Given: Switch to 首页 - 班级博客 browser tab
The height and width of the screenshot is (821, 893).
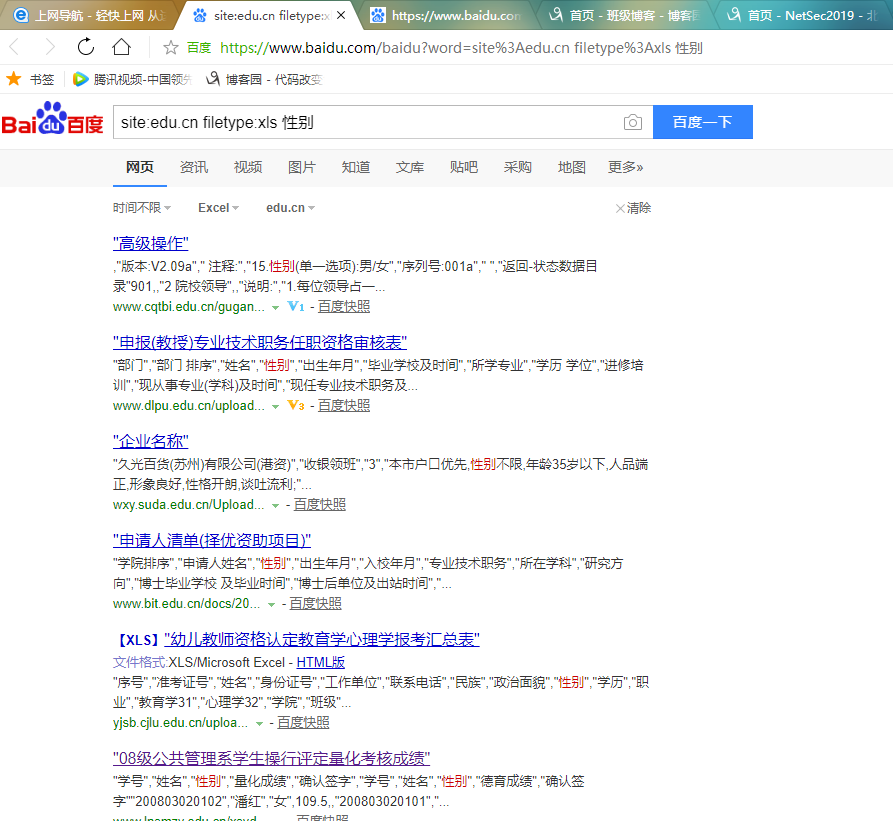Looking at the screenshot, I should pyautogui.click(x=624, y=15).
